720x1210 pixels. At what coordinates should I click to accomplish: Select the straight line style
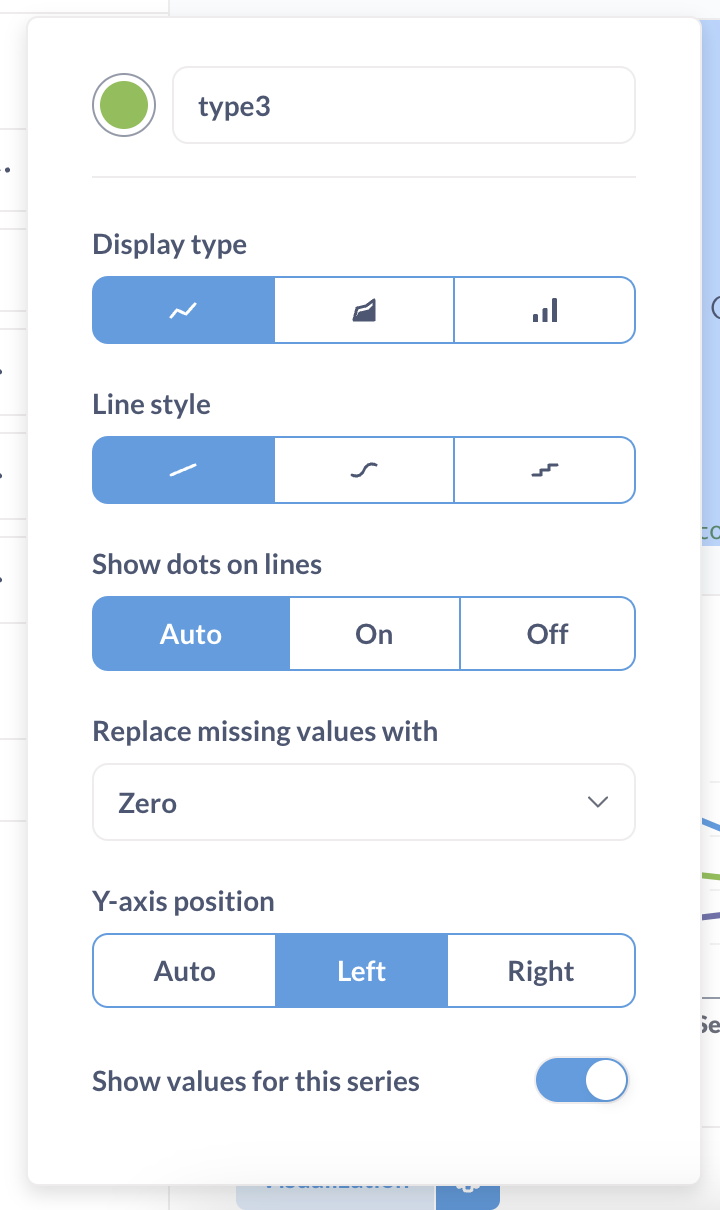pos(183,469)
